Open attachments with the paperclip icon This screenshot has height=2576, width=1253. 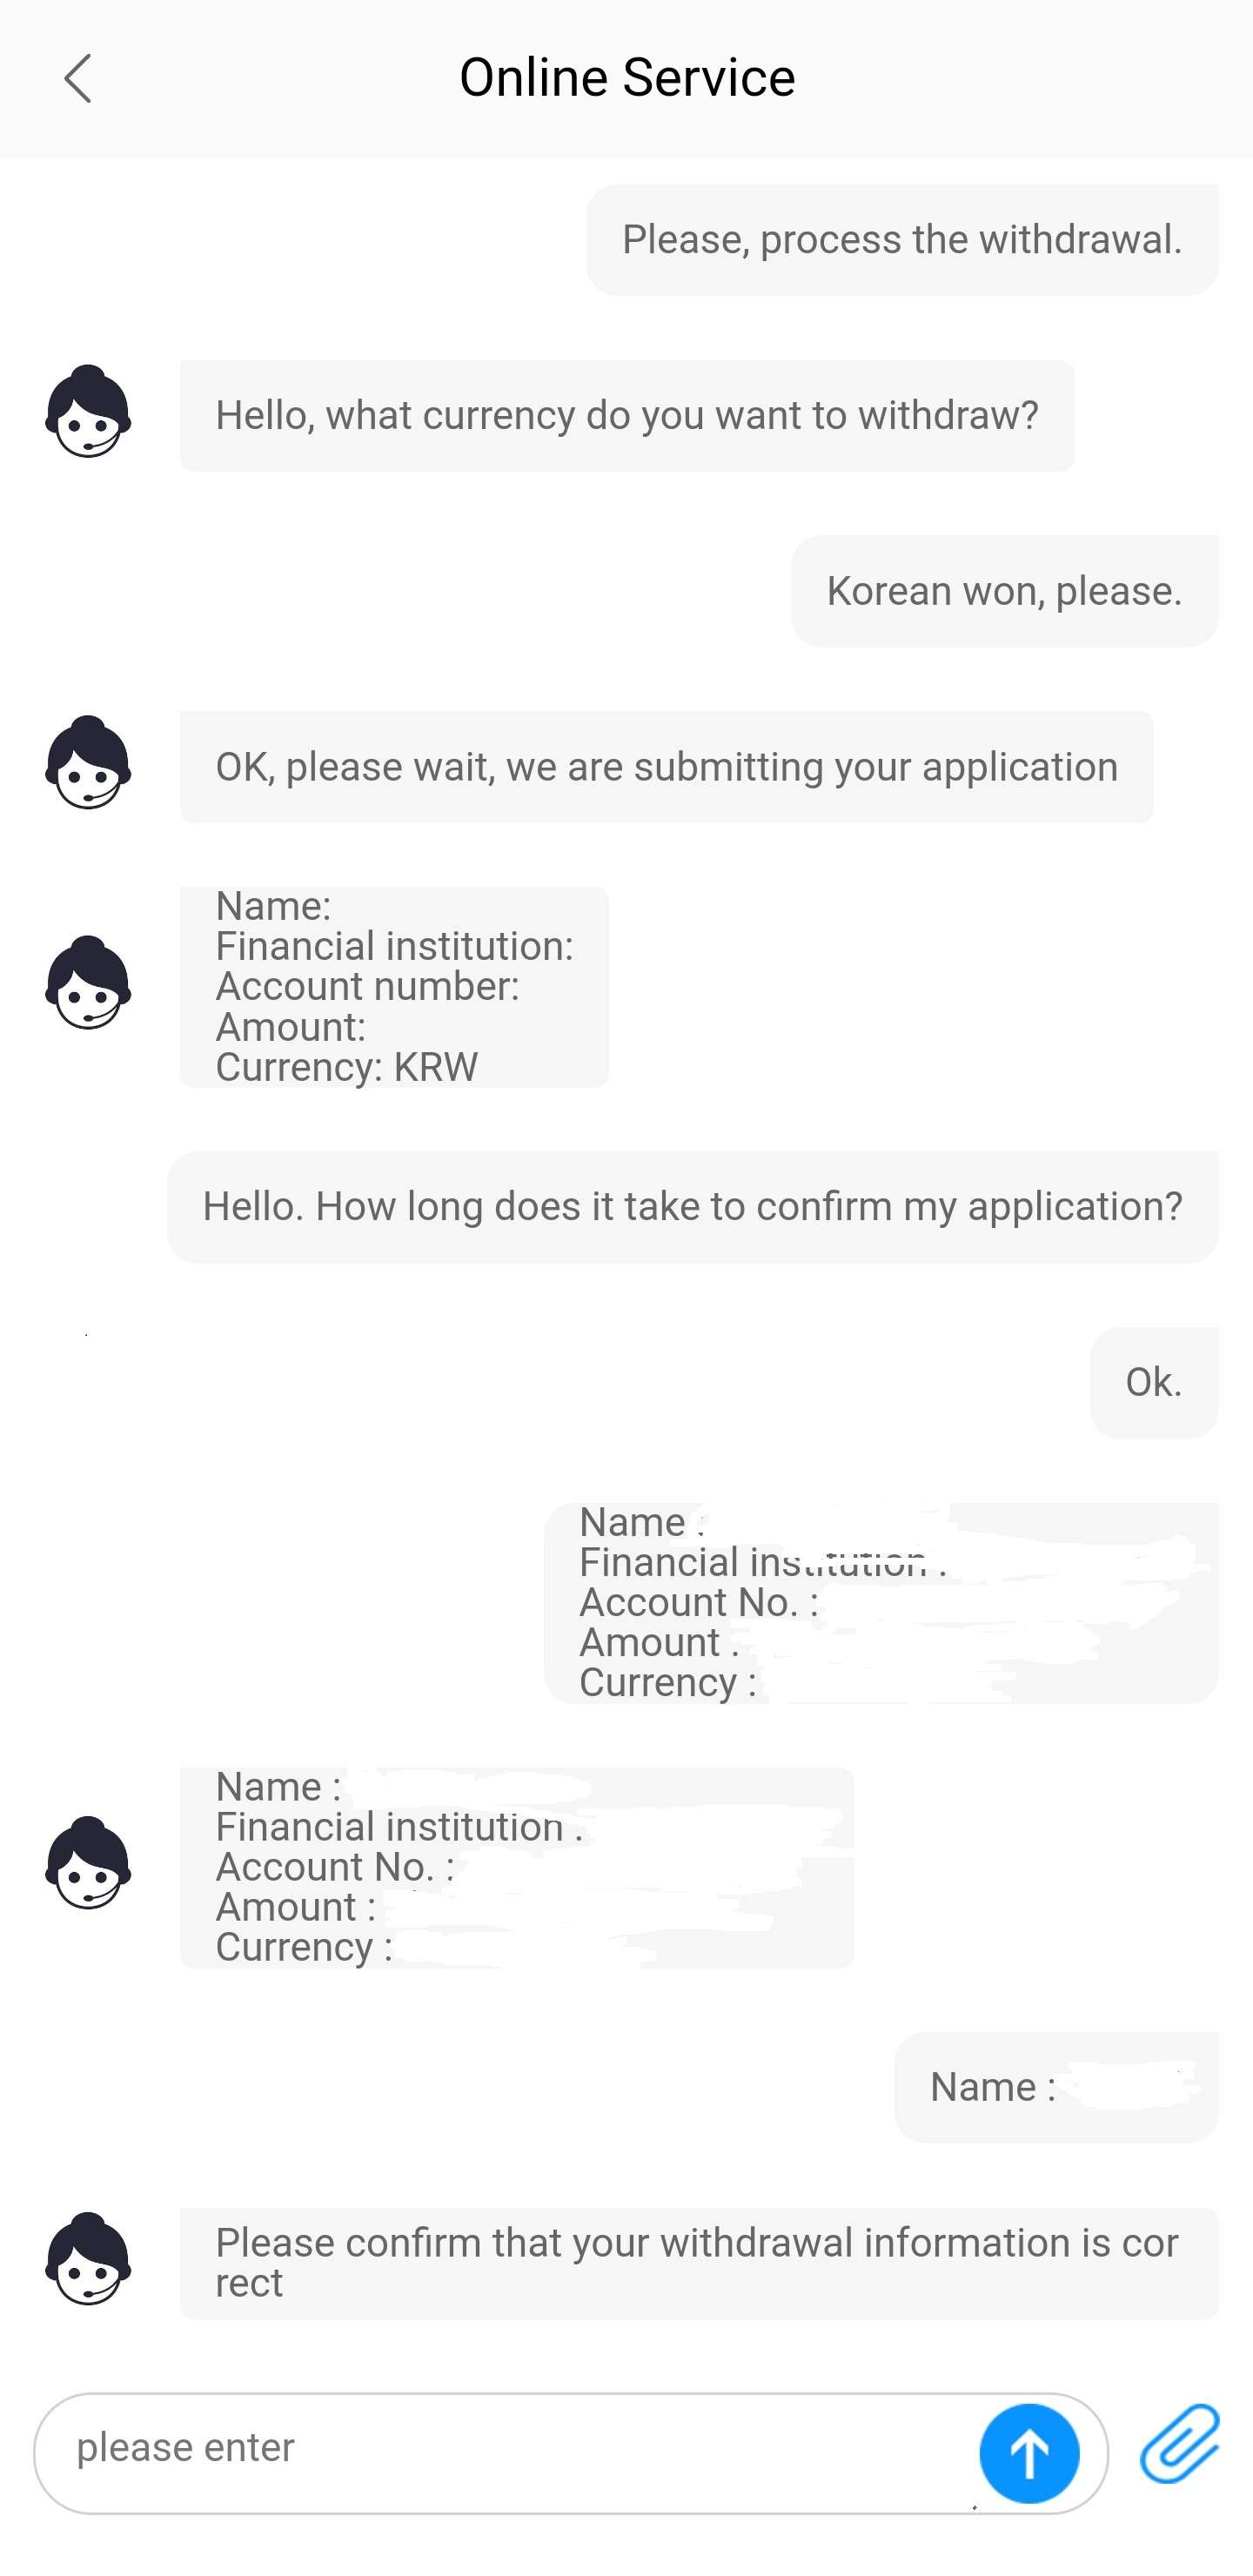(x=1180, y=2444)
